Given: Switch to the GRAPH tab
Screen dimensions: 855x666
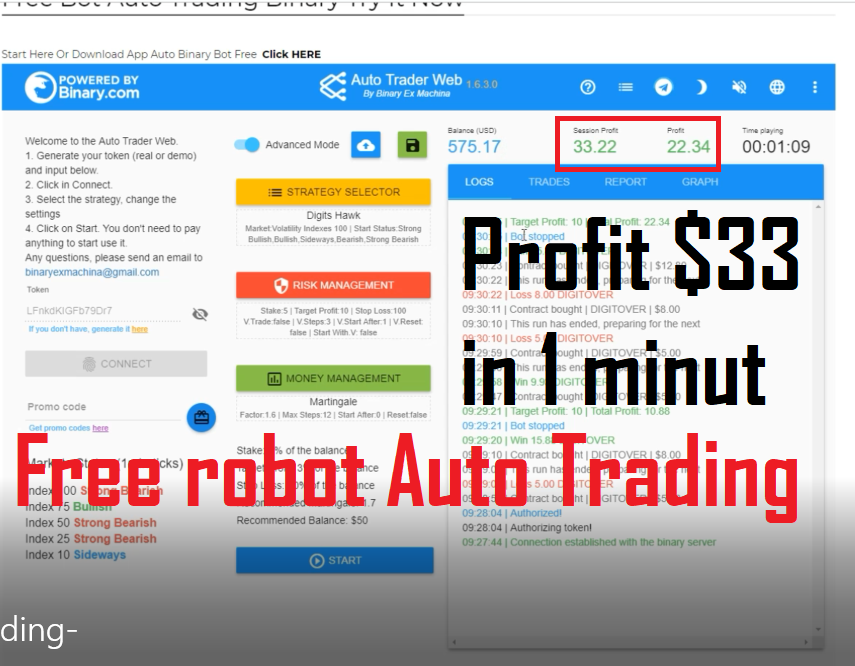Looking at the screenshot, I should (700, 182).
